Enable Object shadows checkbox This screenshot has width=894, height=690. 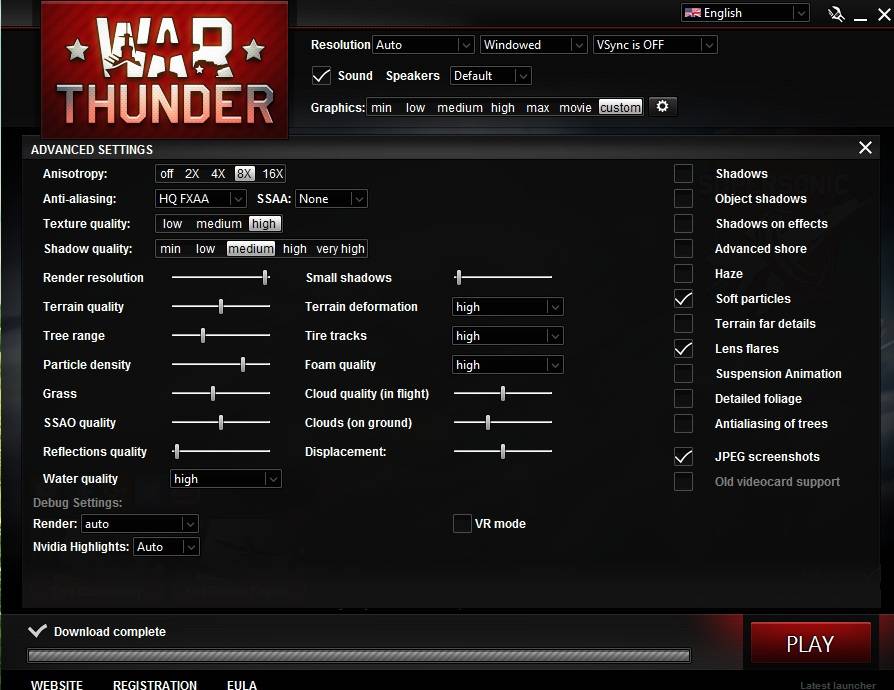pyautogui.click(x=683, y=198)
